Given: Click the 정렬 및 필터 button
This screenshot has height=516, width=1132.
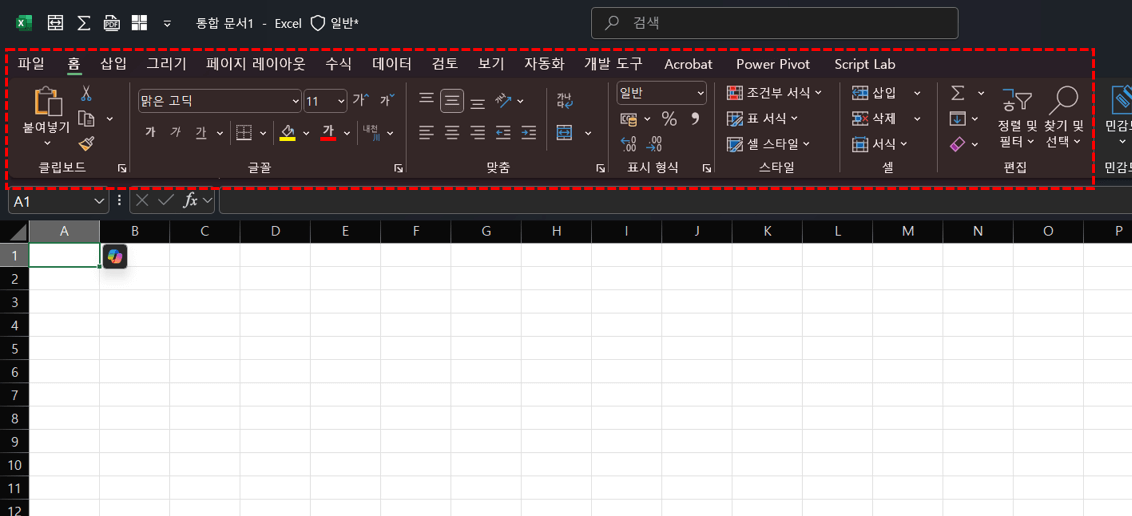Looking at the screenshot, I should 1016,115.
